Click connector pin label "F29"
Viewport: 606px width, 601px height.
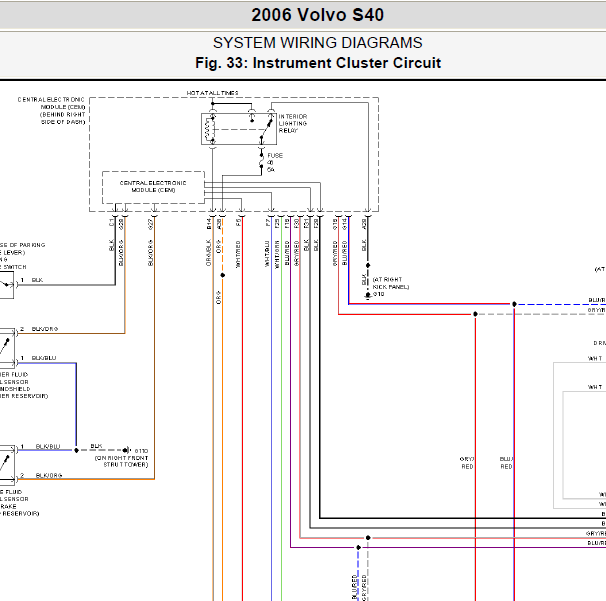[x=316, y=223]
